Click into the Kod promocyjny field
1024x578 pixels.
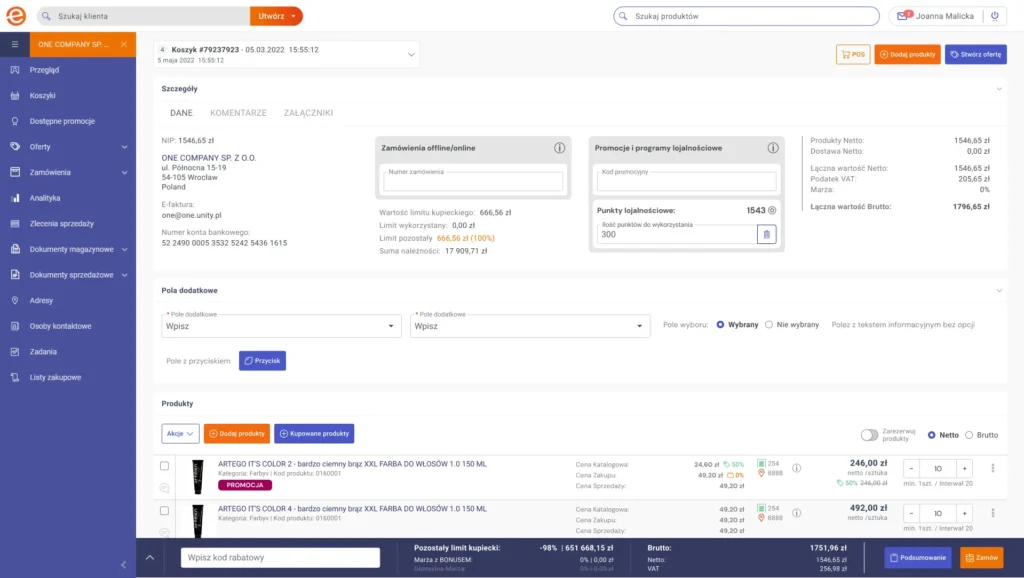[x=686, y=182]
